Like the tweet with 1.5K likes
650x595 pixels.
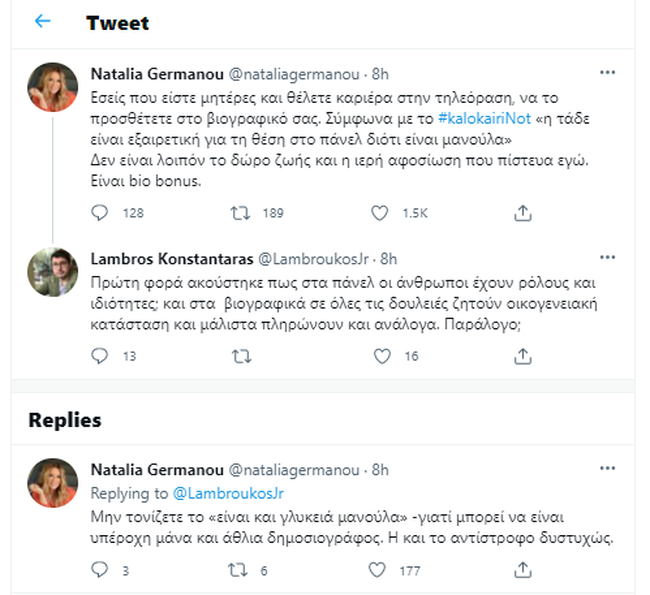pyautogui.click(x=380, y=213)
